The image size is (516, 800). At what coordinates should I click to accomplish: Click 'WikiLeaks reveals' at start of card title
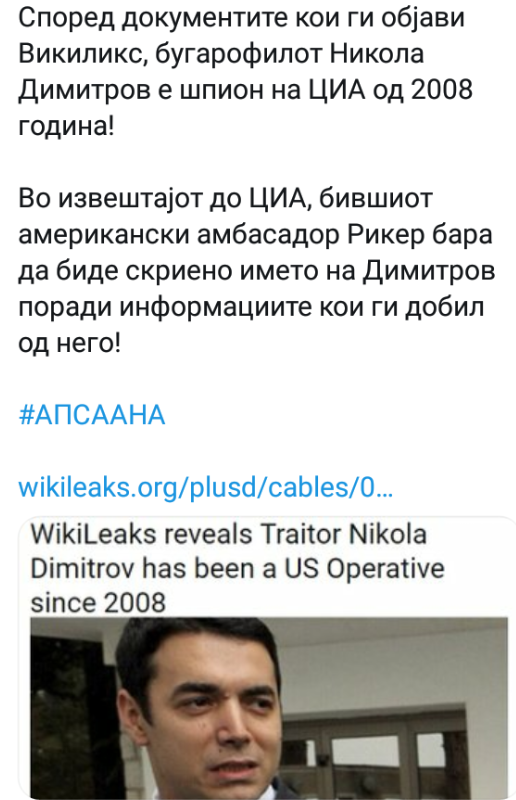tap(141, 535)
